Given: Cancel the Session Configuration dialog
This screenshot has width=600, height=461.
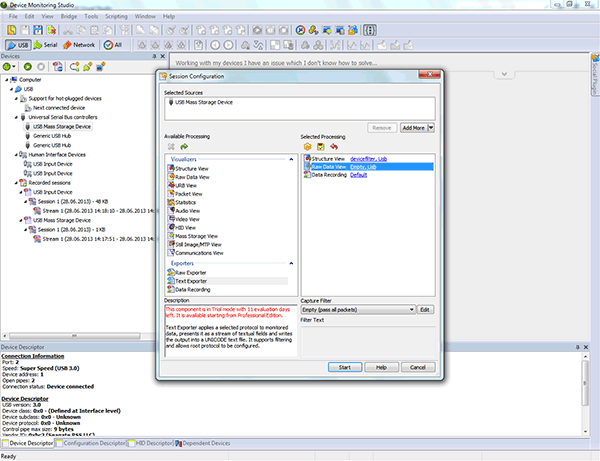Looking at the screenshot, I should (x=418, y=367).
